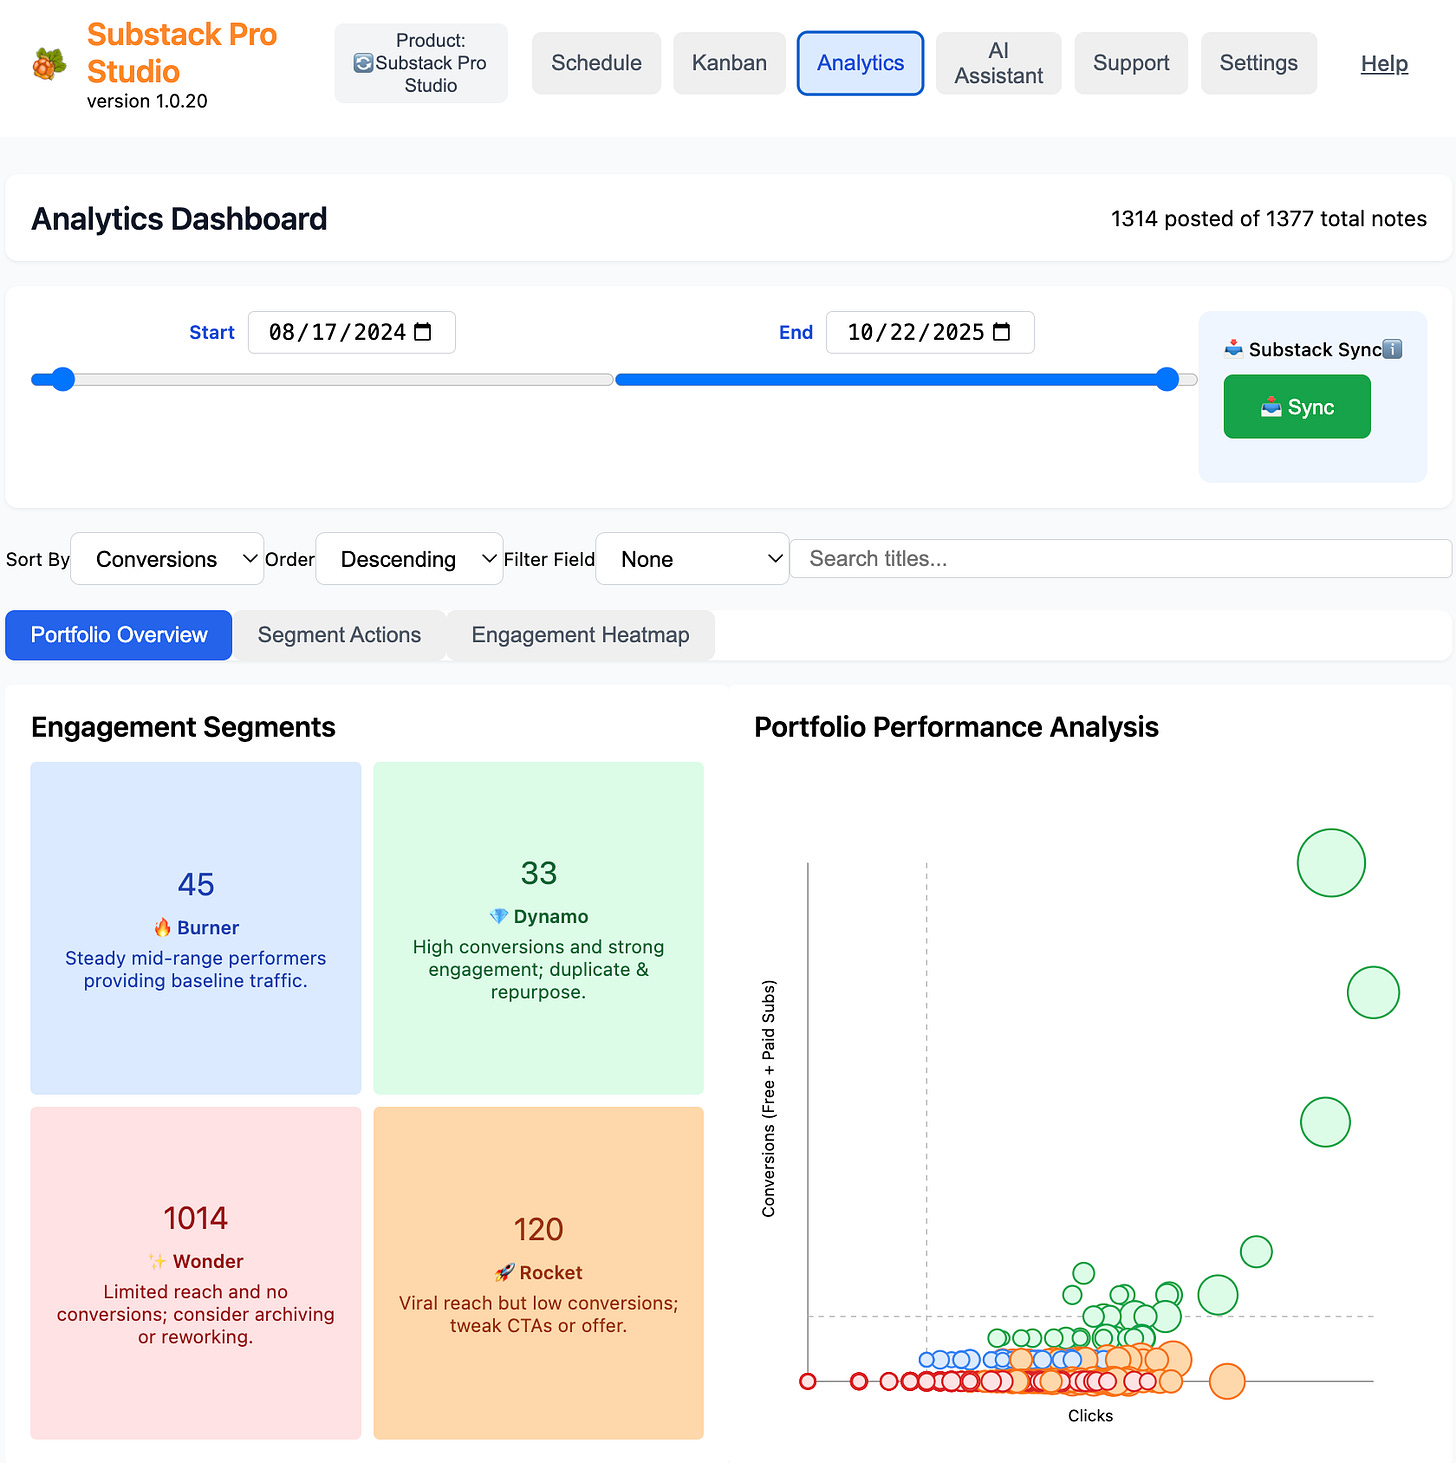Screen dimensions: 1456x1463
Task: Select the Burner segment card showing 45
Action: (x=196, y=928)
